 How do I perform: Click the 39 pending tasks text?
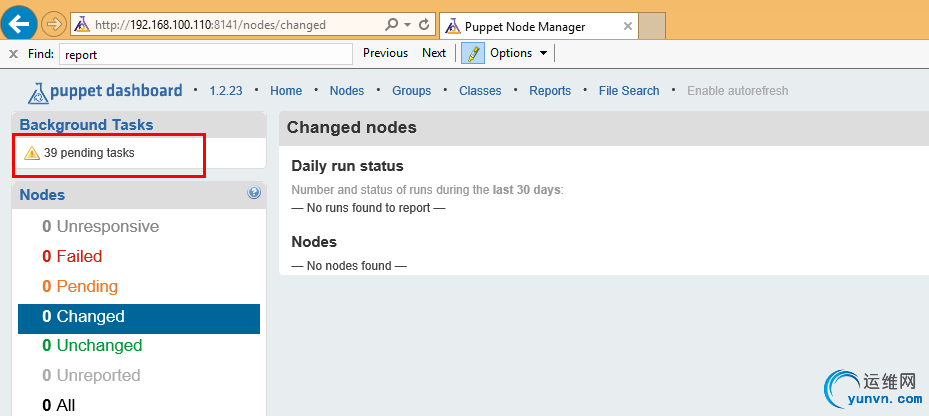(x=89, y=153)
